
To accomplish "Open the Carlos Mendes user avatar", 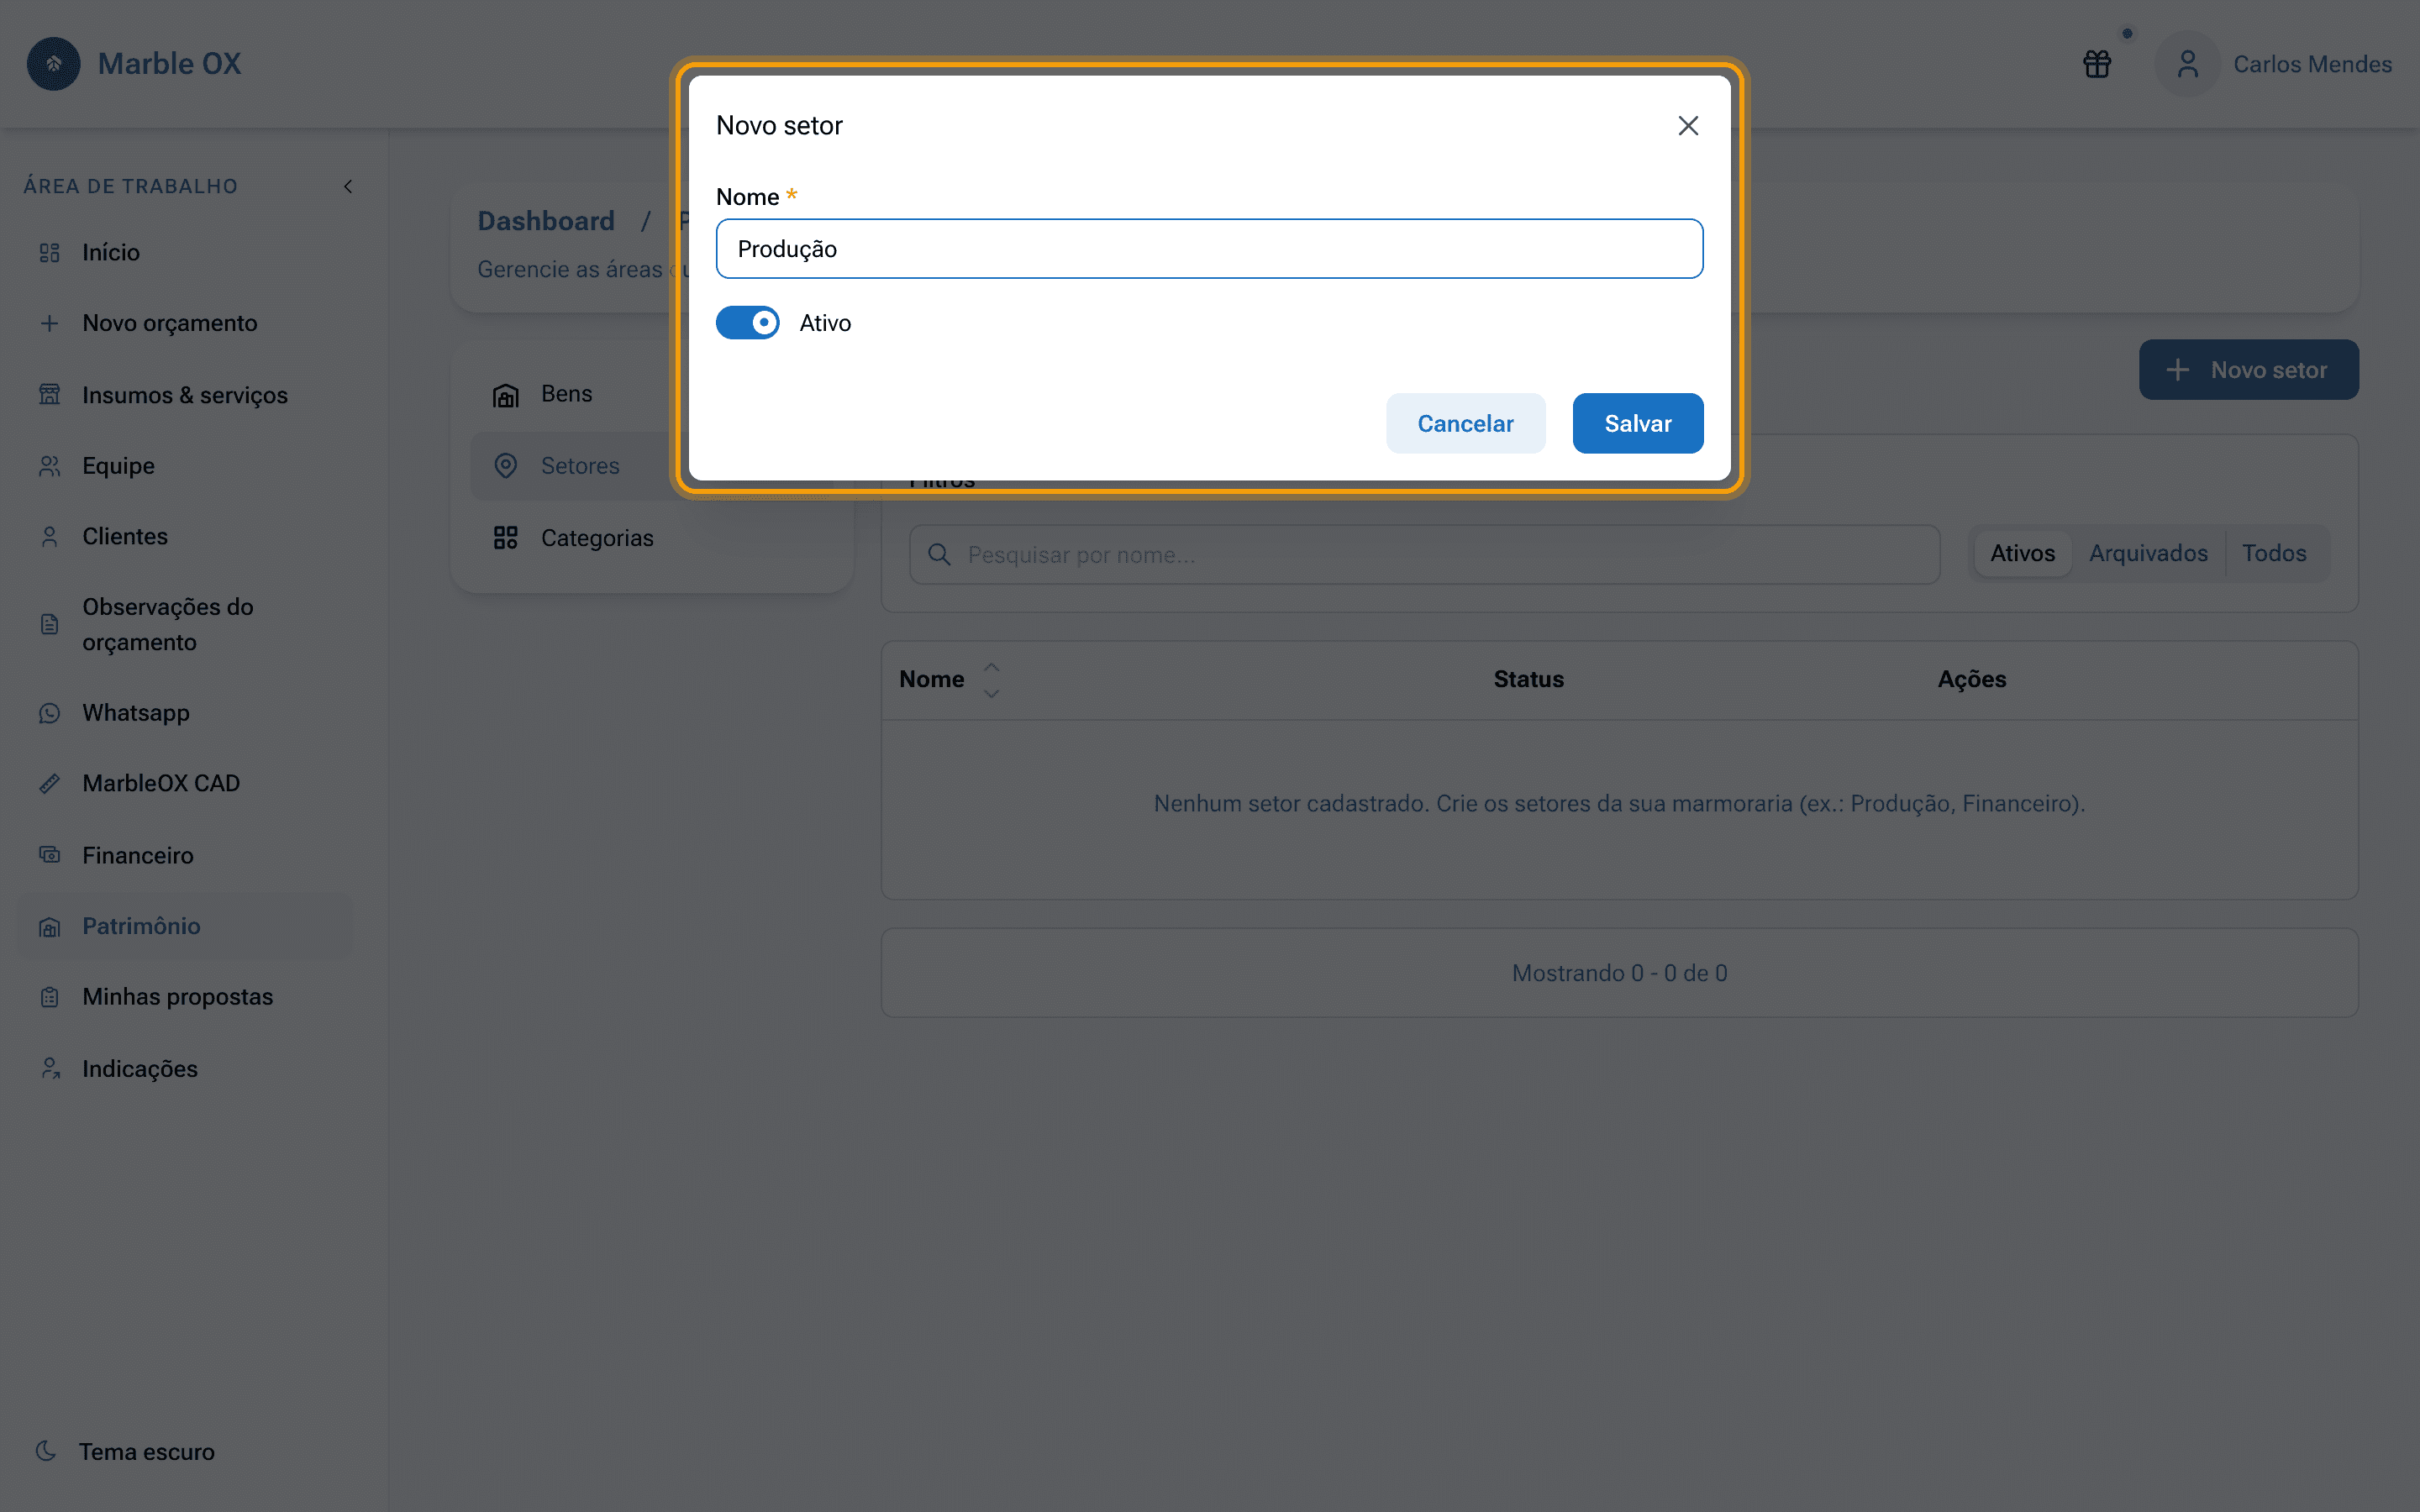I will (2187, 64).
